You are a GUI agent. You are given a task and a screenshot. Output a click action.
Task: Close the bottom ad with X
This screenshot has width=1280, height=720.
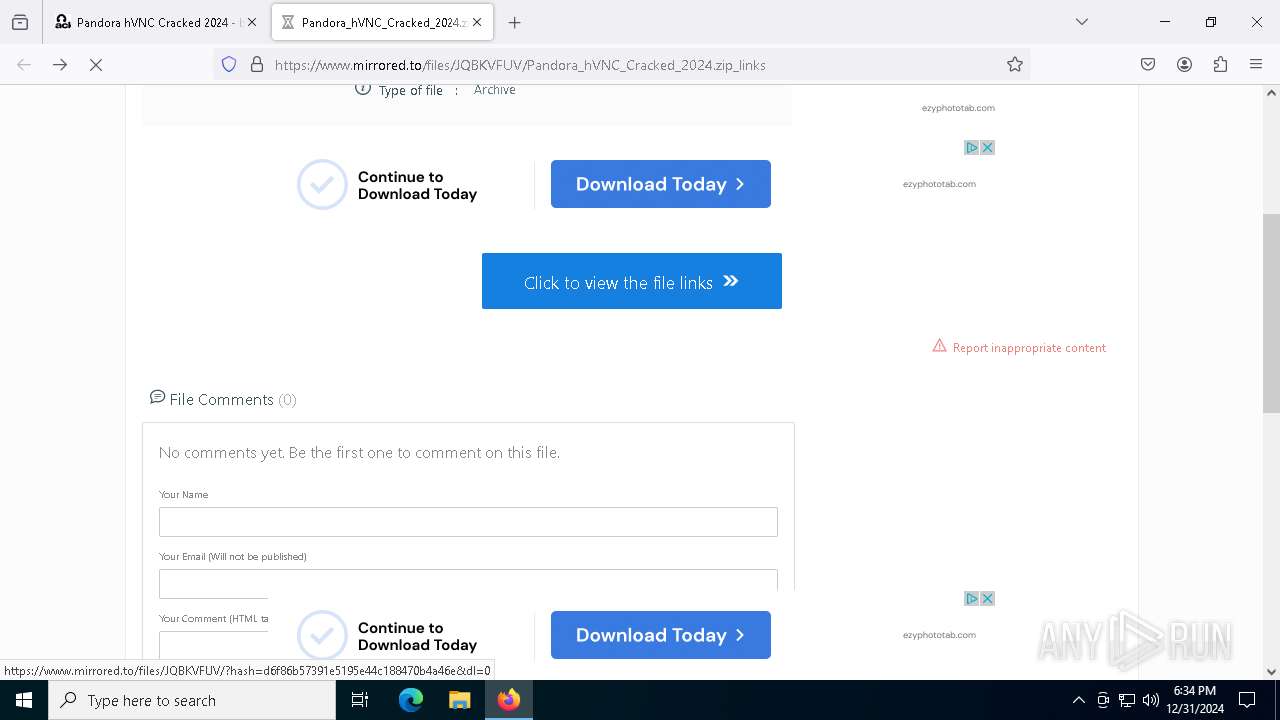987,598
